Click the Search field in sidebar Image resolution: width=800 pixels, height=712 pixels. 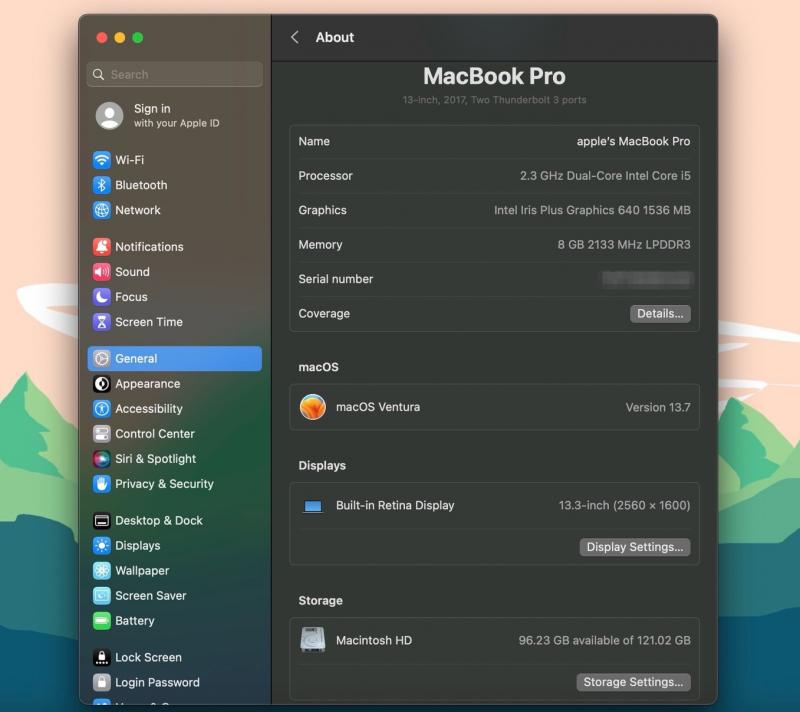pyautogui.click(x=175, y=74)
